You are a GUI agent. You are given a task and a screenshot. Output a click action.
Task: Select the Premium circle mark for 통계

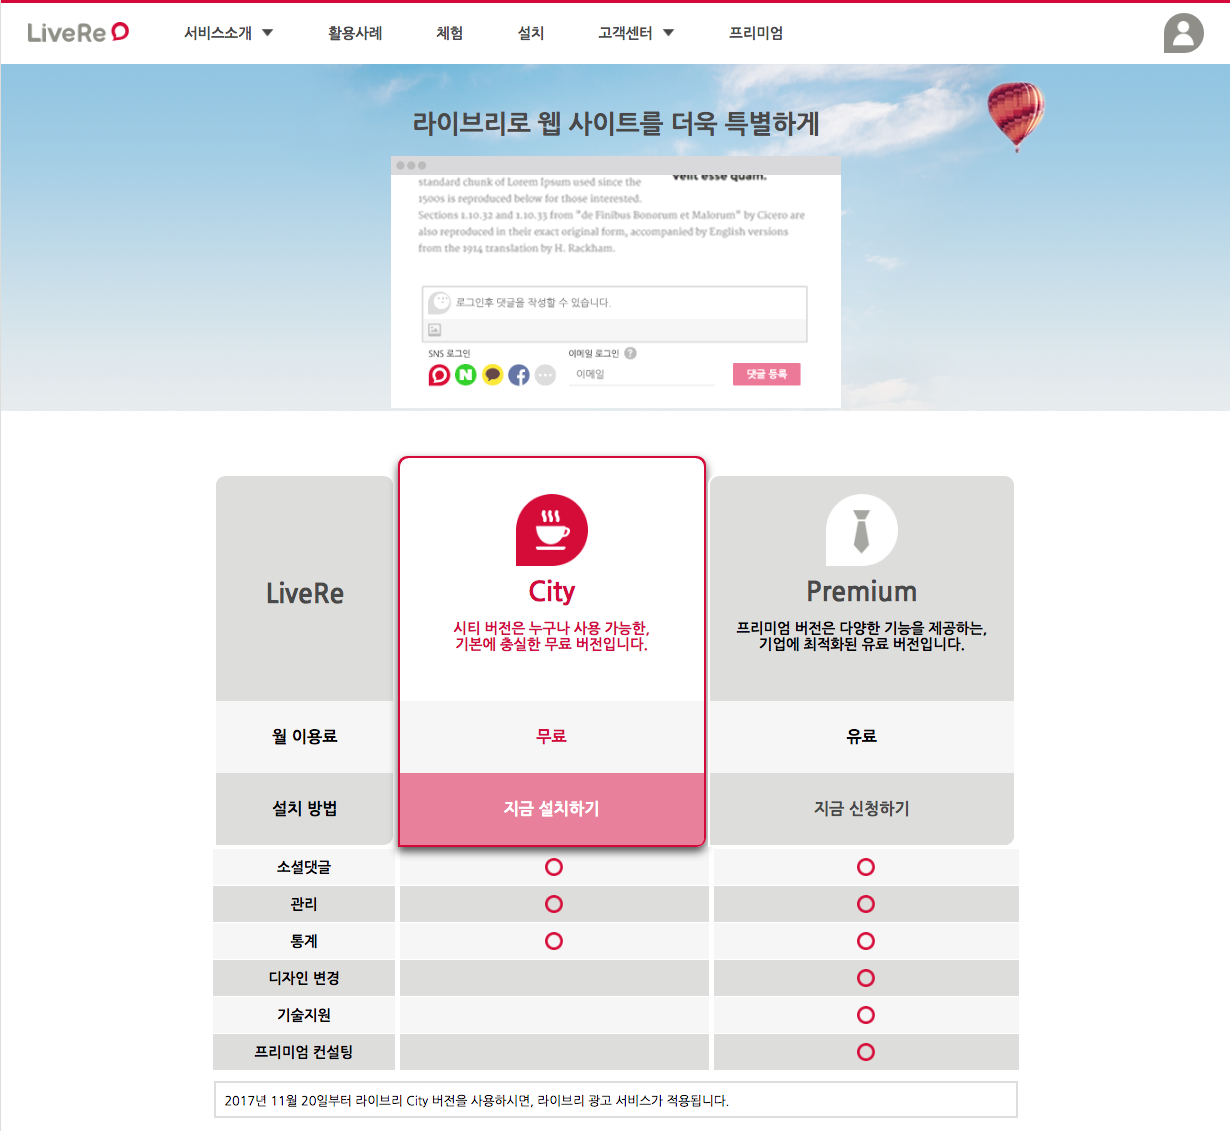[866, 941]
